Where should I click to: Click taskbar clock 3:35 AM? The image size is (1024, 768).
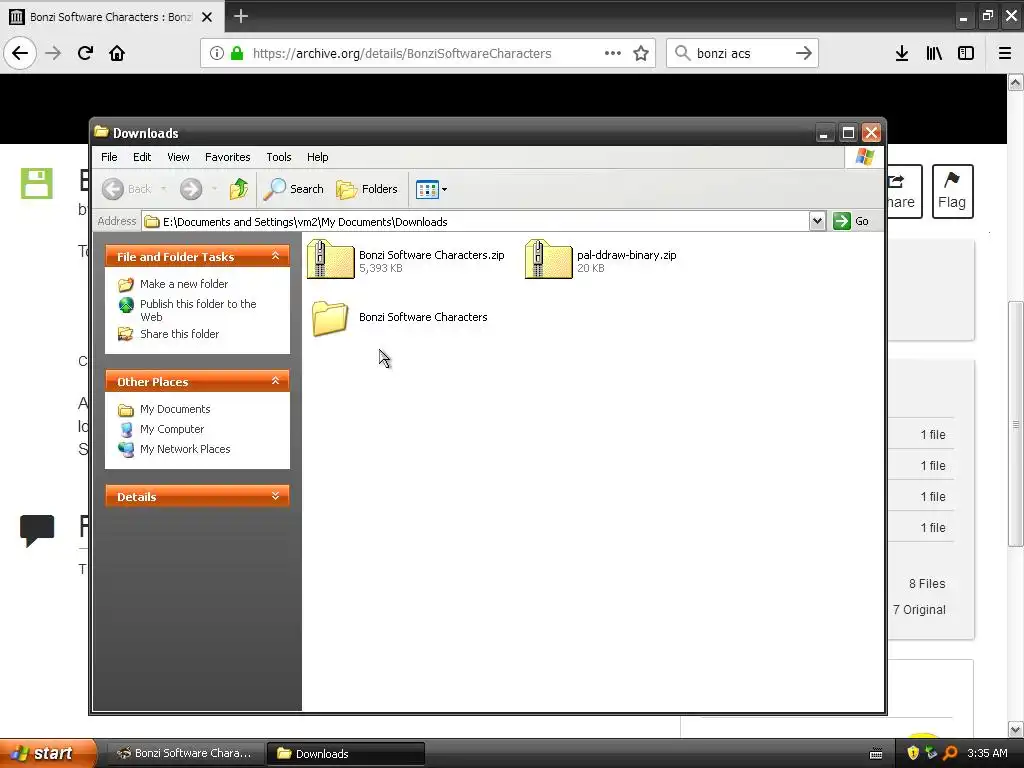click(987, 753)
